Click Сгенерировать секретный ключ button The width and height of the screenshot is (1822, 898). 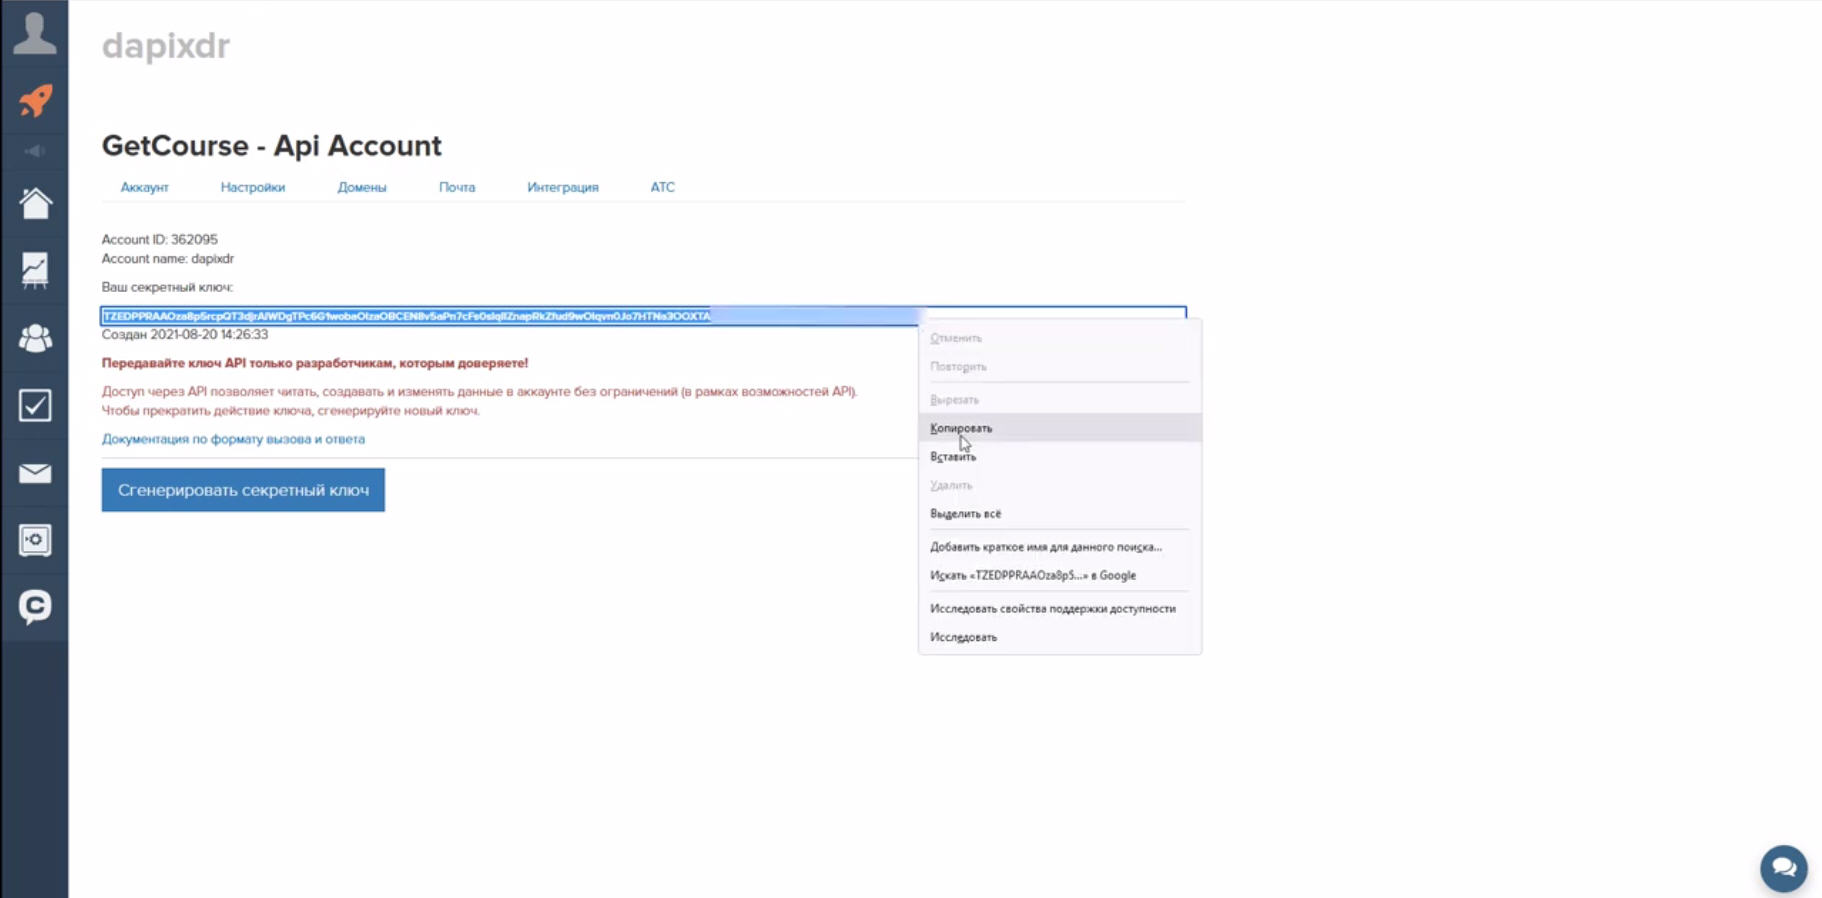pyautogui.click(x=243, y=490)
